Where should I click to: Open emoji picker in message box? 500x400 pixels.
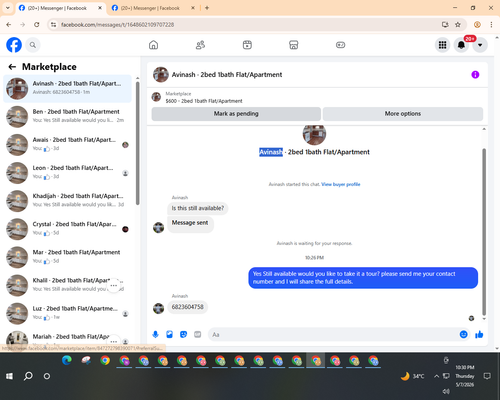pyautogui.click(x=463, y=334)
